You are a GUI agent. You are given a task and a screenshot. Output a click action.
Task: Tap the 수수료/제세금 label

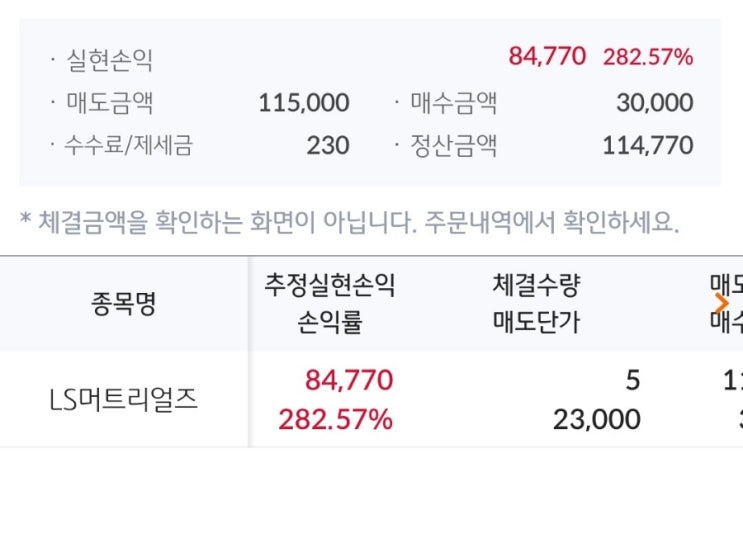pos(127,146)
